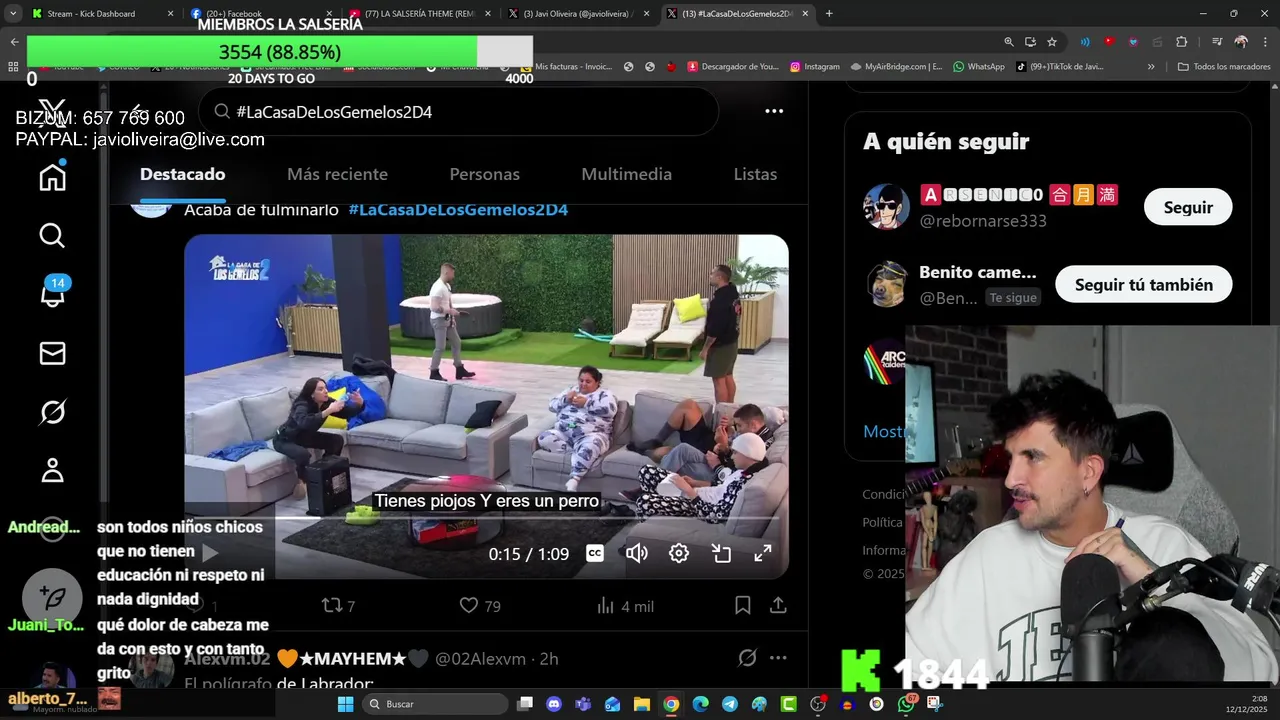1280x720 pixels.
Task: Click the video player frame
Action: point(486,406)
